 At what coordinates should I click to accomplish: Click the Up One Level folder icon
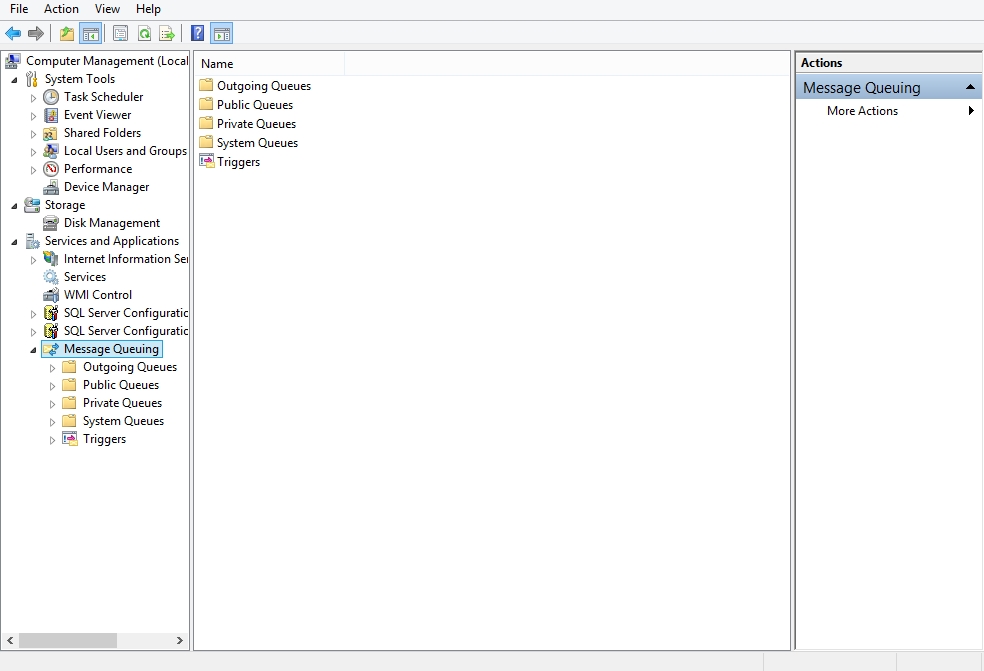tap(67, 34)
